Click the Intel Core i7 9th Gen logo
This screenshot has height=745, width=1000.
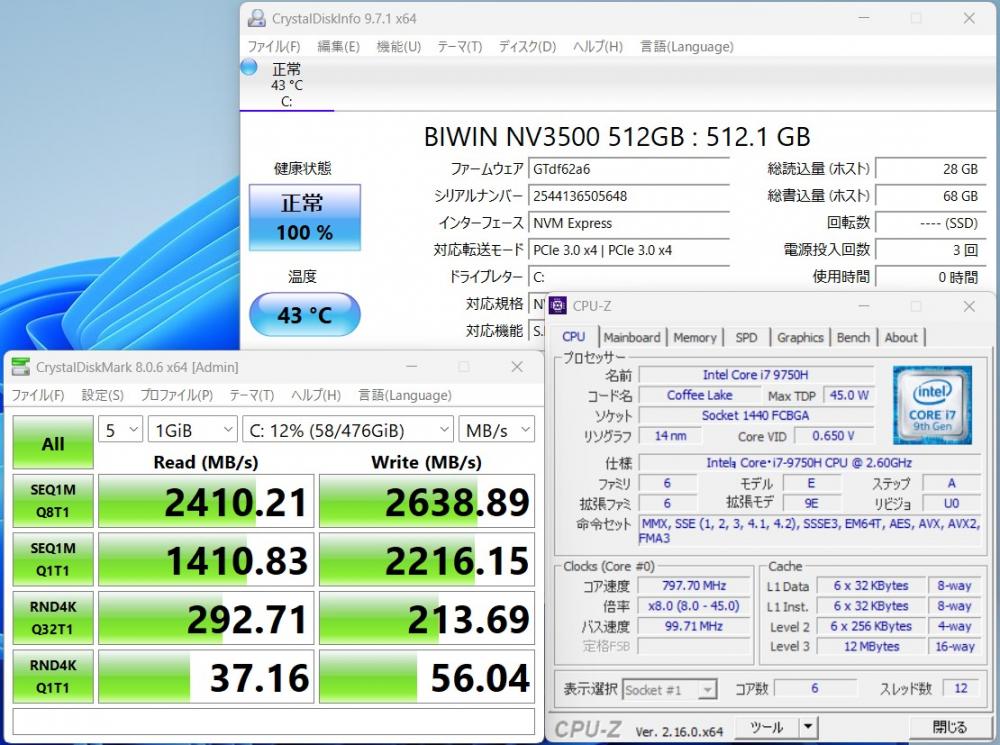coord(932,404)
